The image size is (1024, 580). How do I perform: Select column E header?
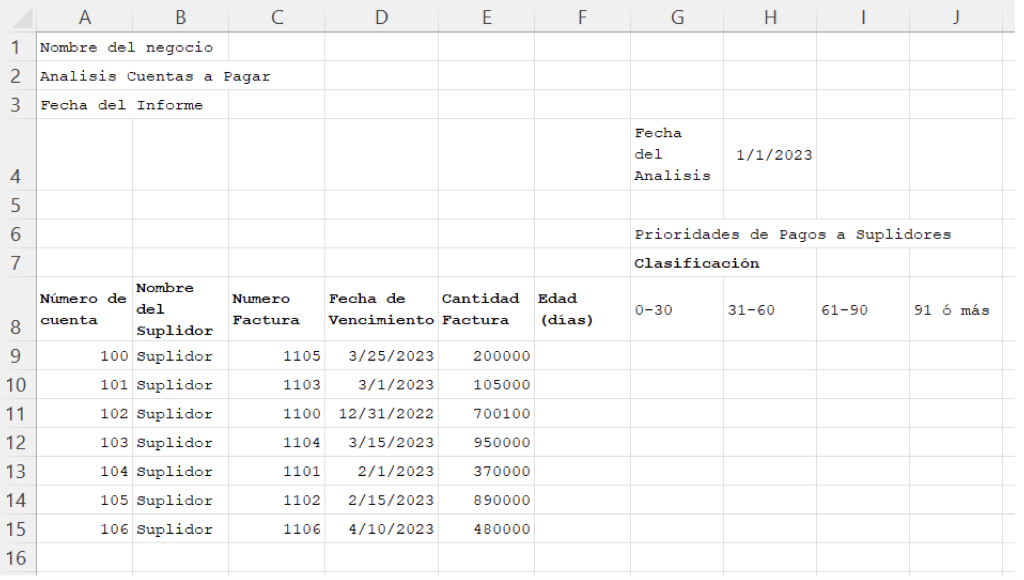486,16
